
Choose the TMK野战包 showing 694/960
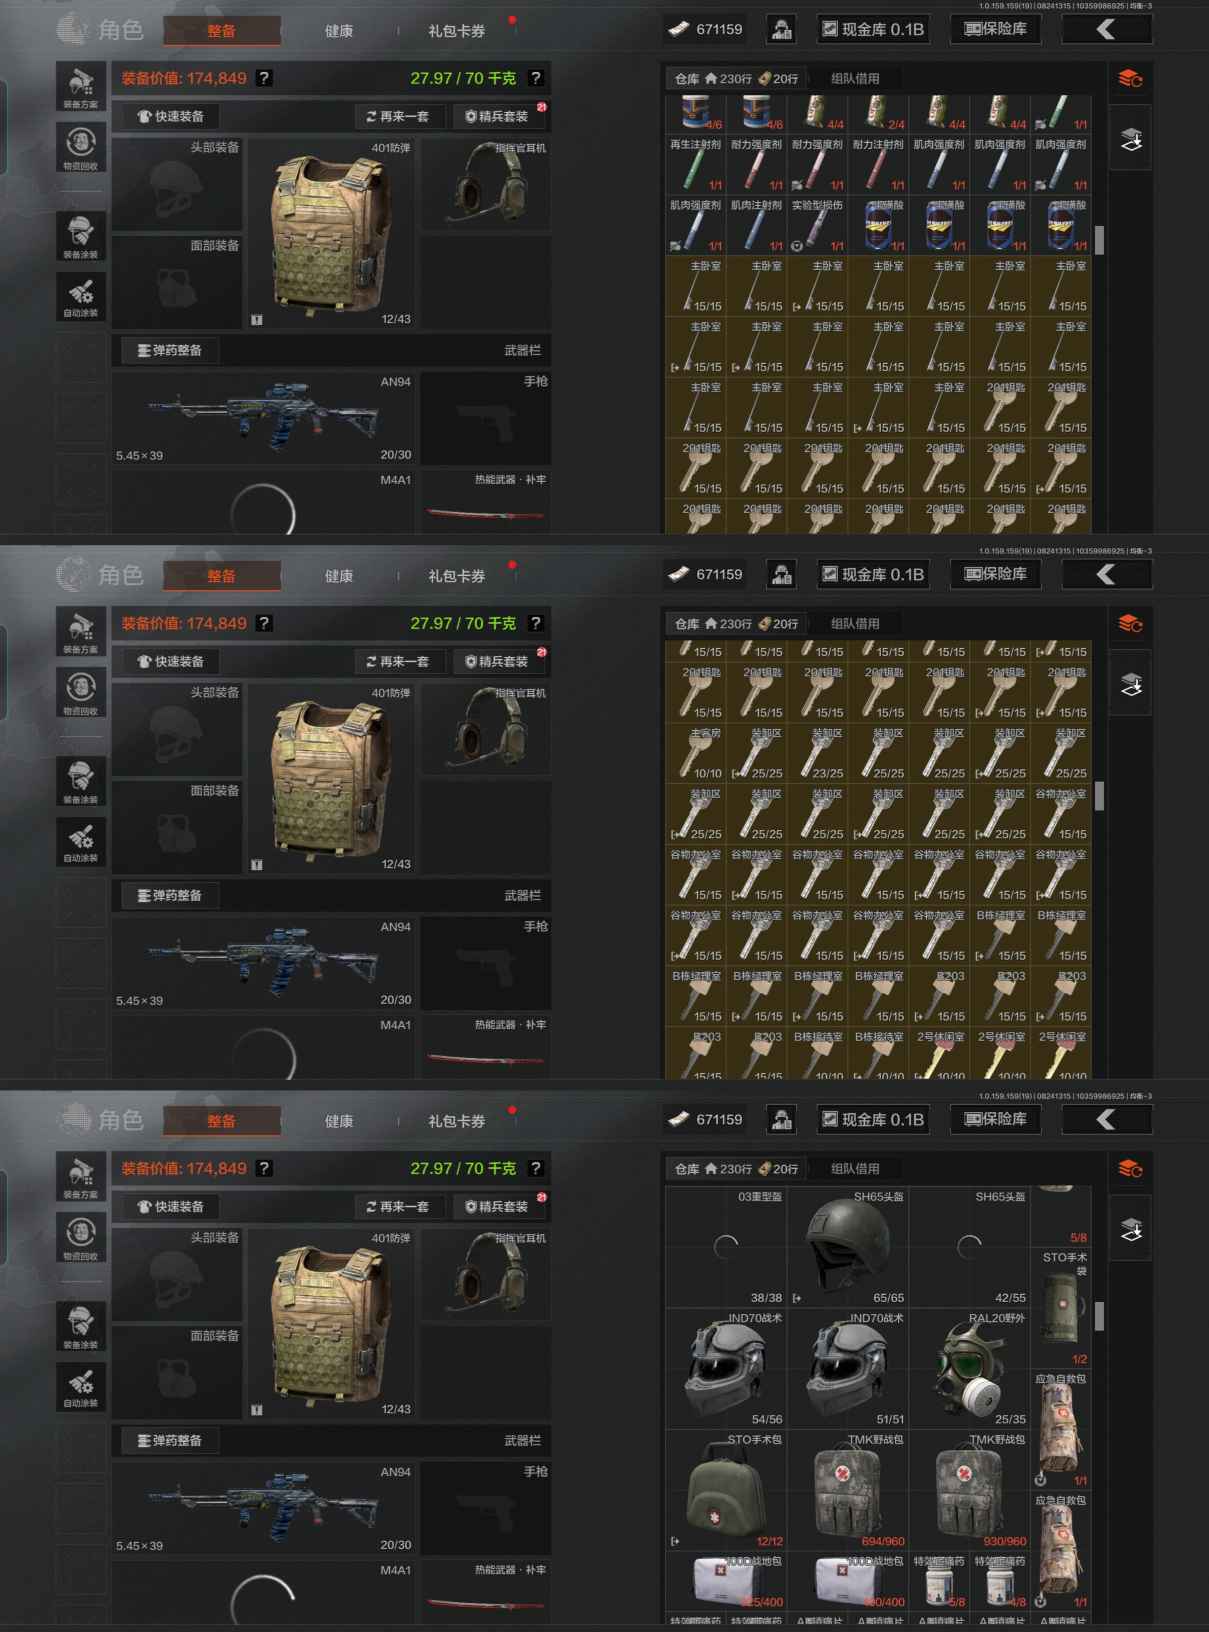click(847, 1489)
